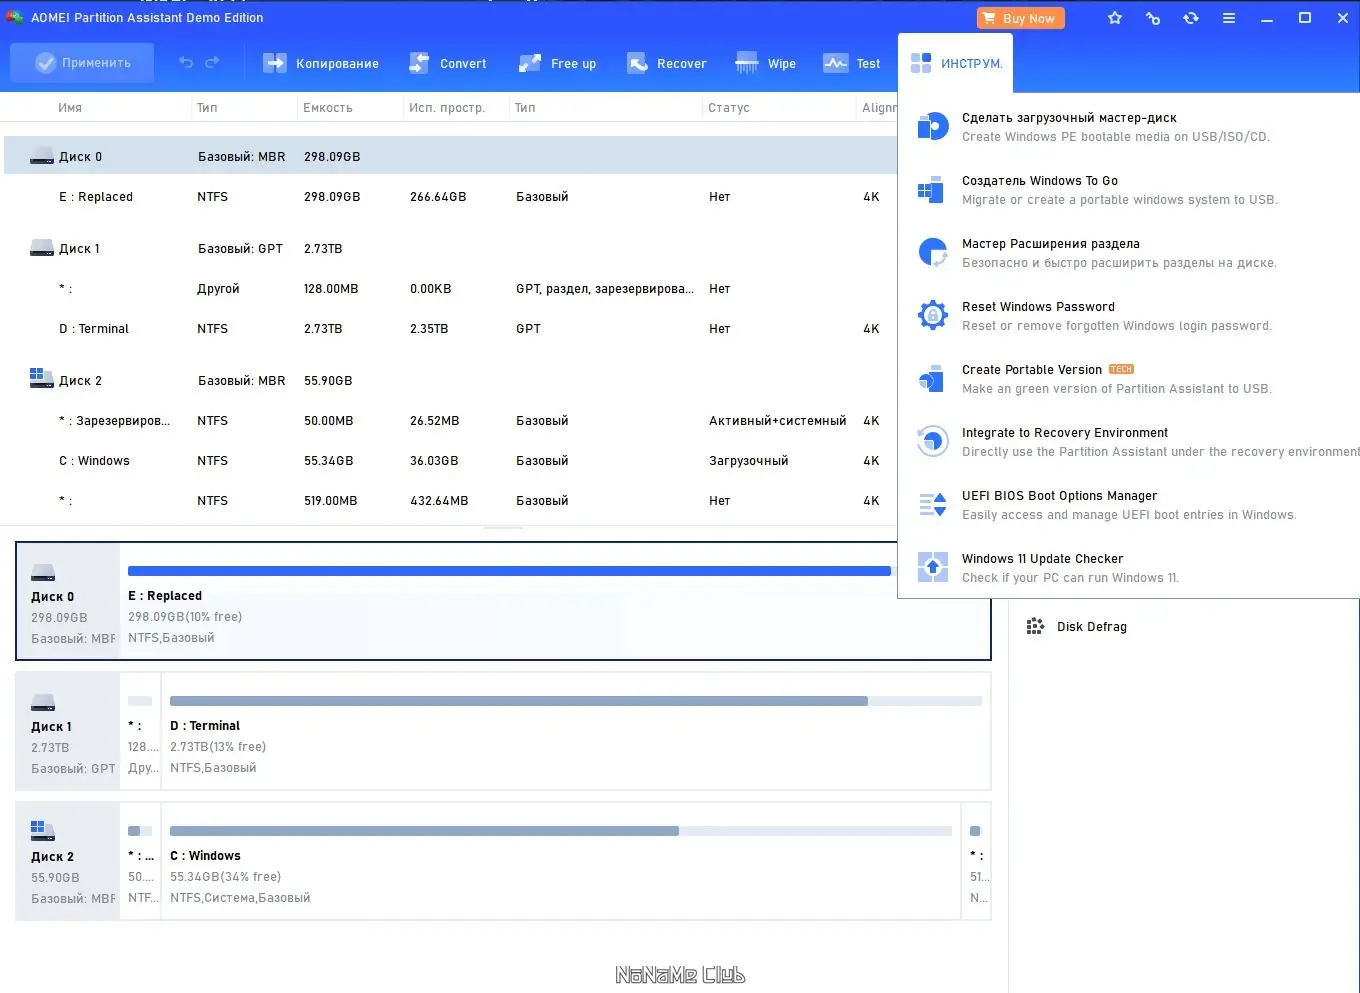Select Reset Windows Password entry
Image resolution: width=1360 pixels, height=993 pixels.
(1128, 316)
